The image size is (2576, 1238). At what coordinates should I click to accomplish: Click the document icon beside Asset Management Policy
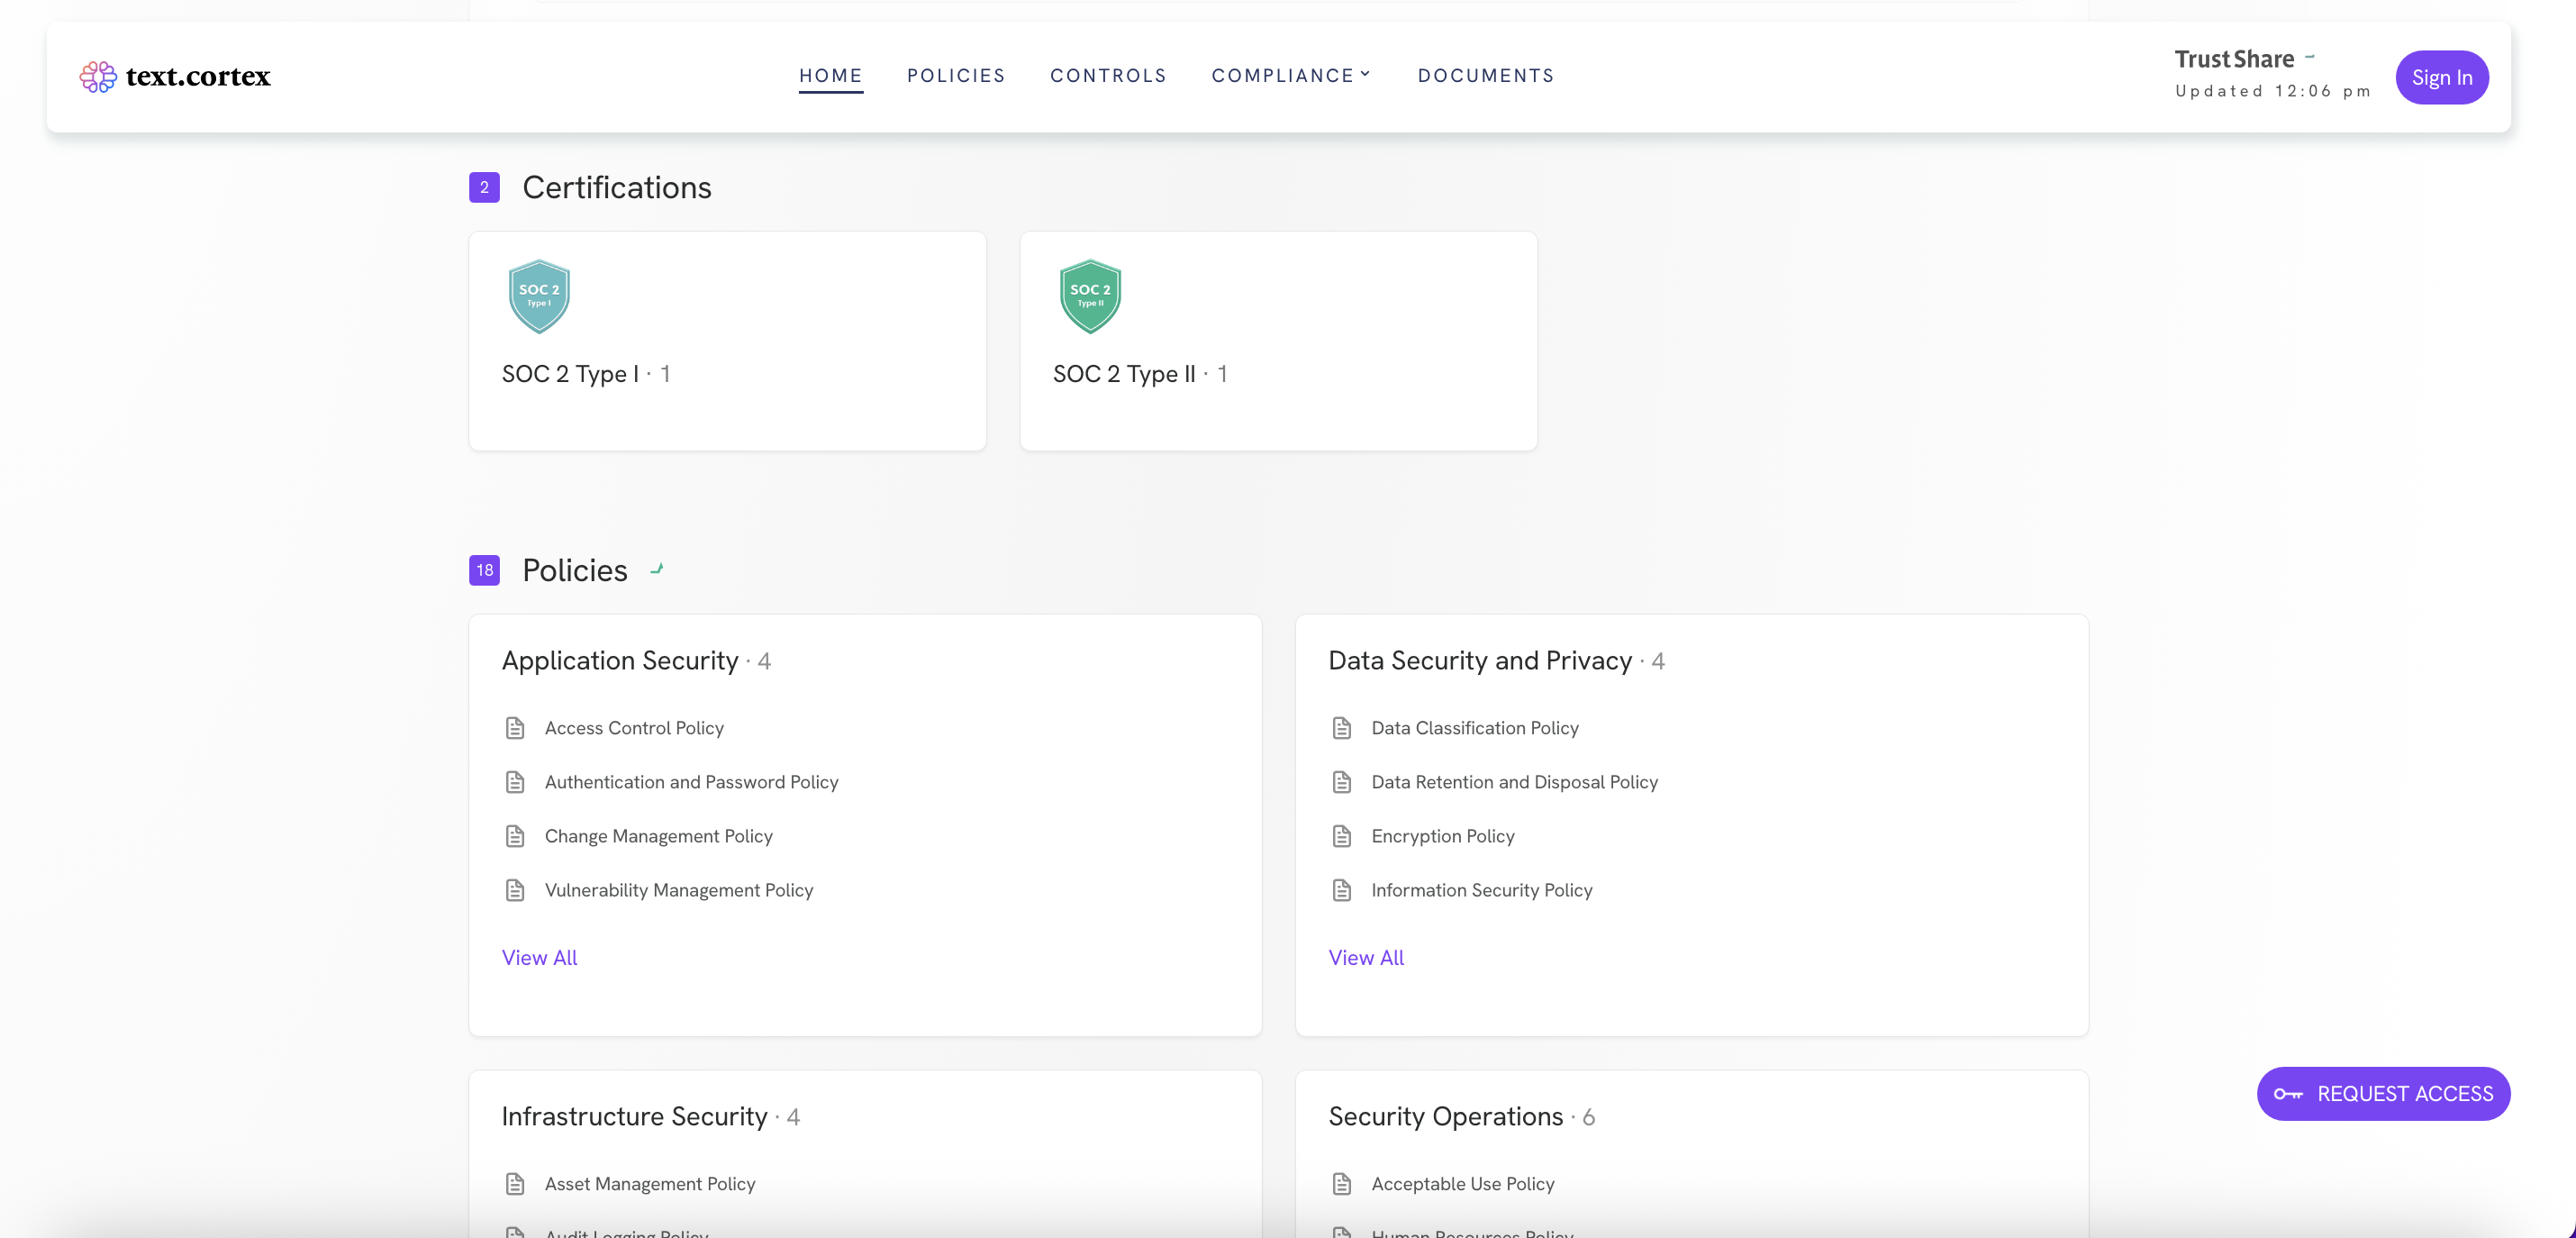pos(515,1184)
